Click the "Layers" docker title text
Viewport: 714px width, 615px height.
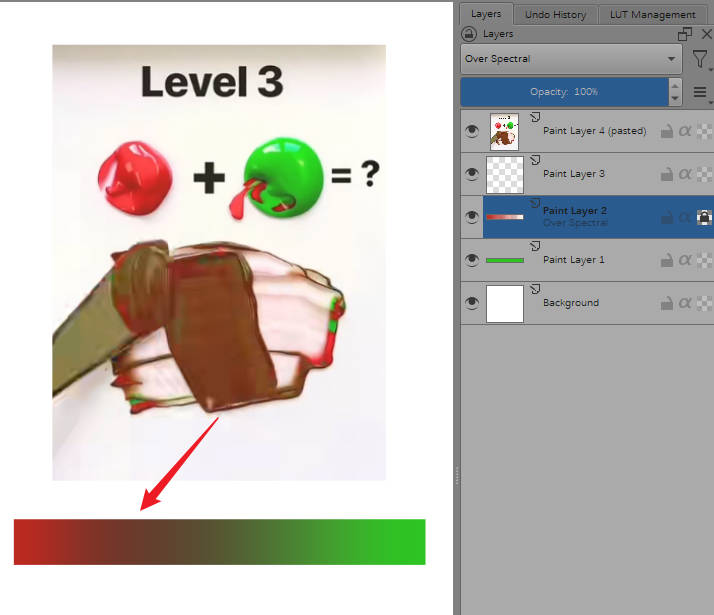coord(498,34)
